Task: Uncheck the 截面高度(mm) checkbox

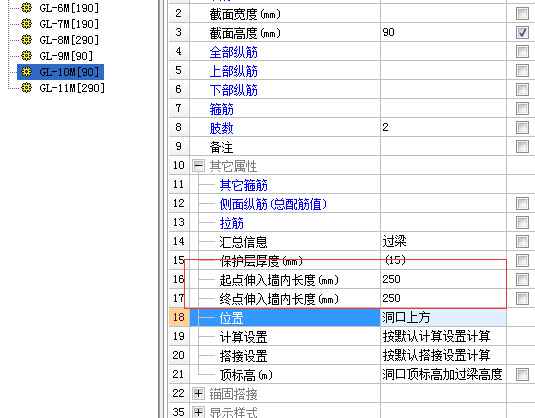Action: pos(522,33)
